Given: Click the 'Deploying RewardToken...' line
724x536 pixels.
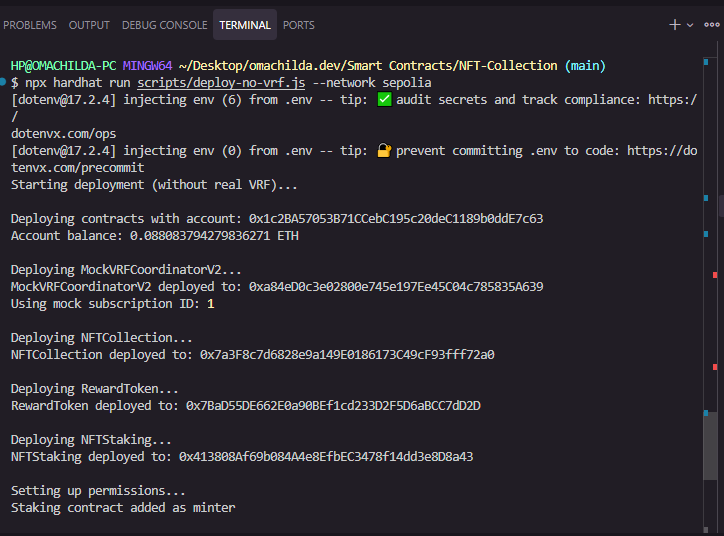Looking at the screenshot, I should 95,389.
